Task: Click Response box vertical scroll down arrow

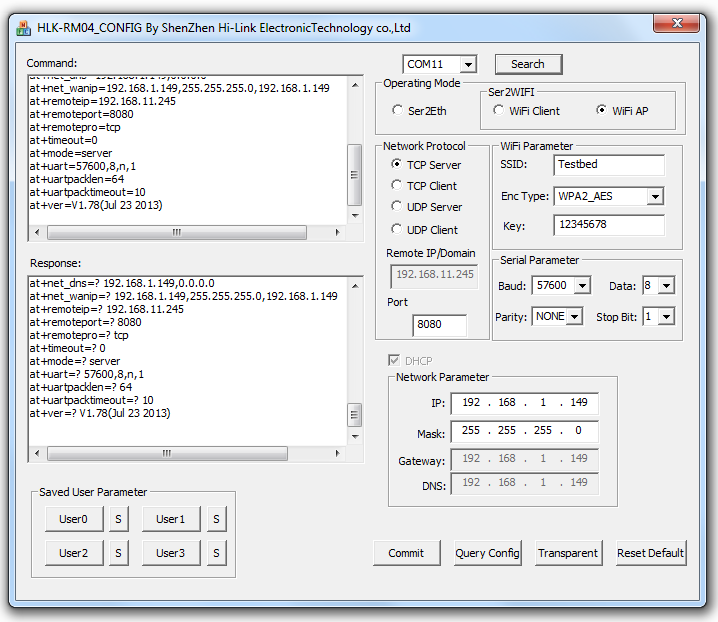Action: point(355,436)
